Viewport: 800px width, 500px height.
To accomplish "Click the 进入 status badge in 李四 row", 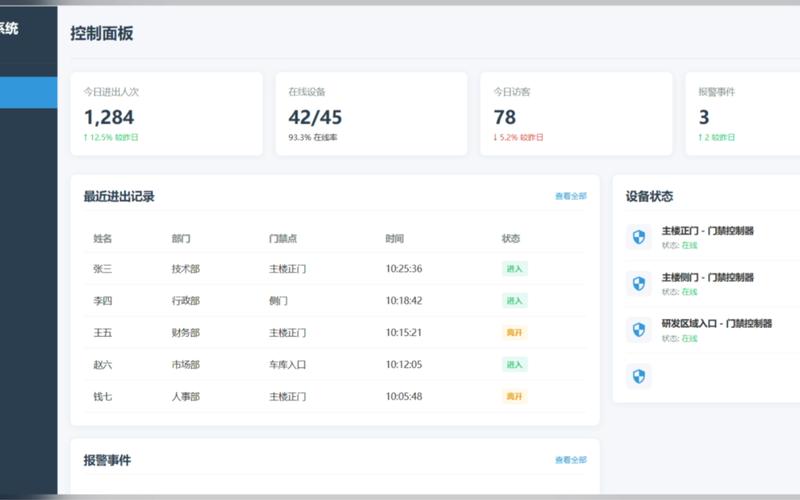I will tap(514, 301).
